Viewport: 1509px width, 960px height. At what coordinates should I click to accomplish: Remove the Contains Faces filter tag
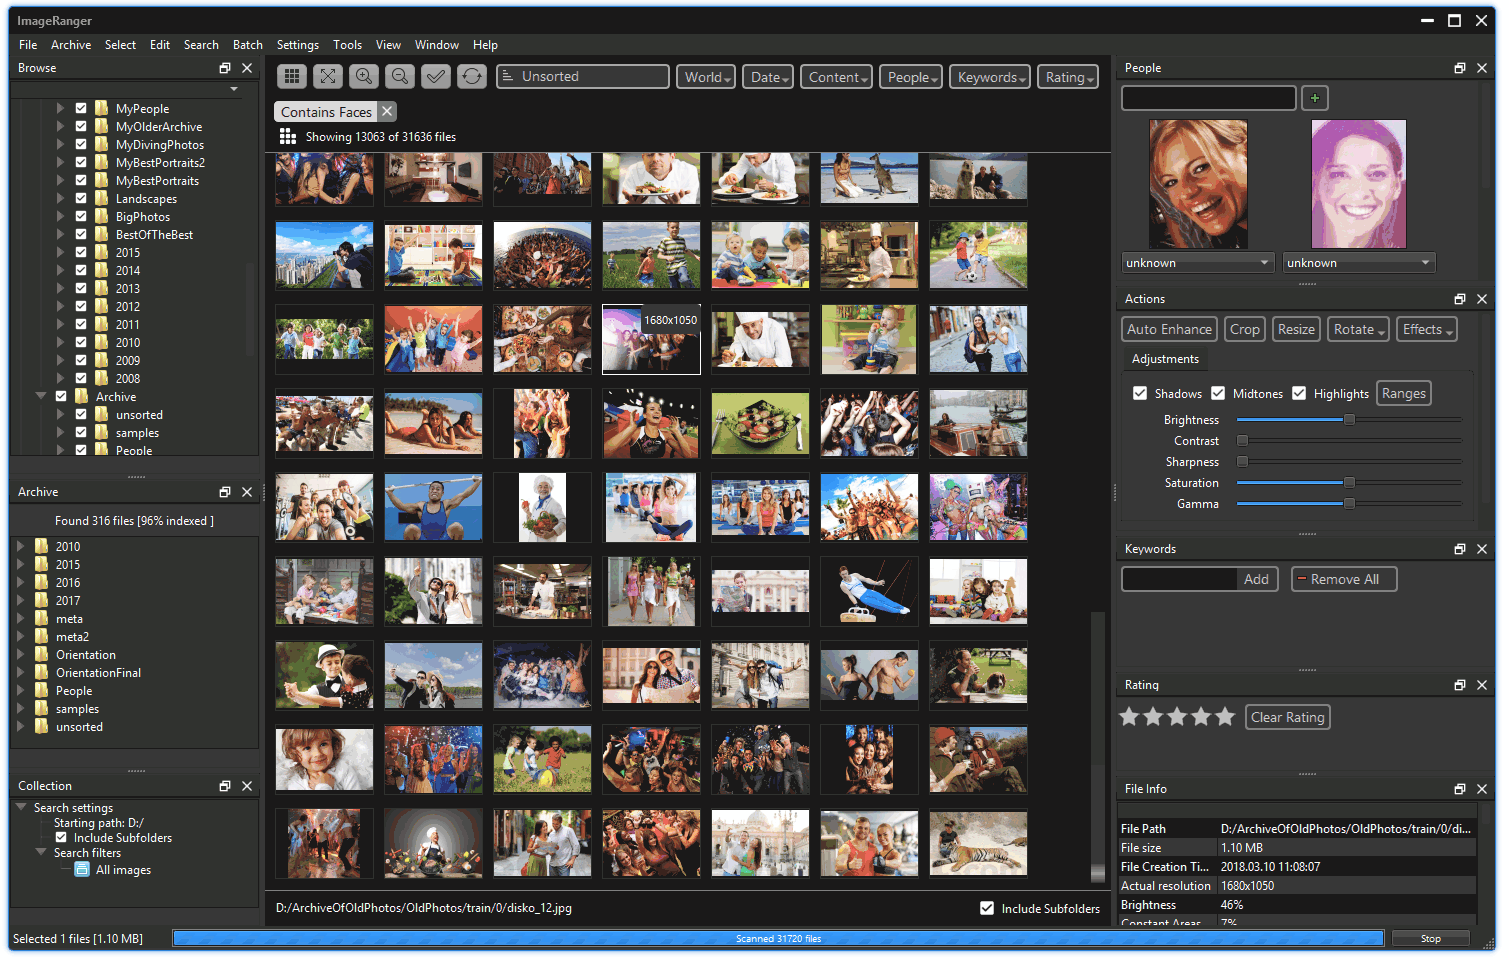pos(387,111)
